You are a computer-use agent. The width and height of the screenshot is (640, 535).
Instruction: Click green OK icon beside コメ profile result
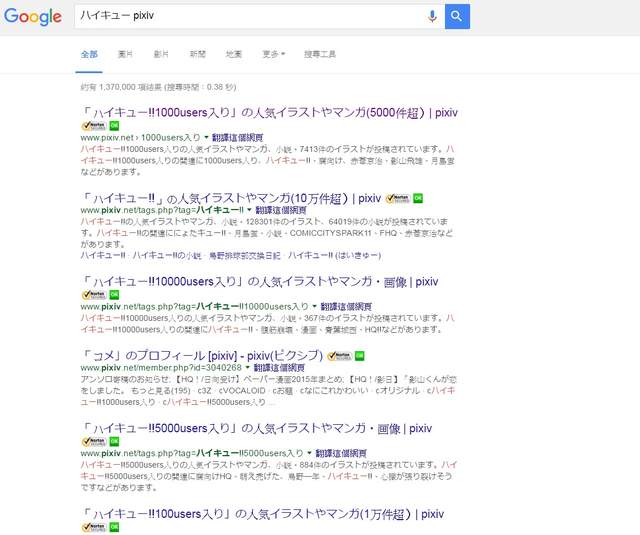pos(360,356)
